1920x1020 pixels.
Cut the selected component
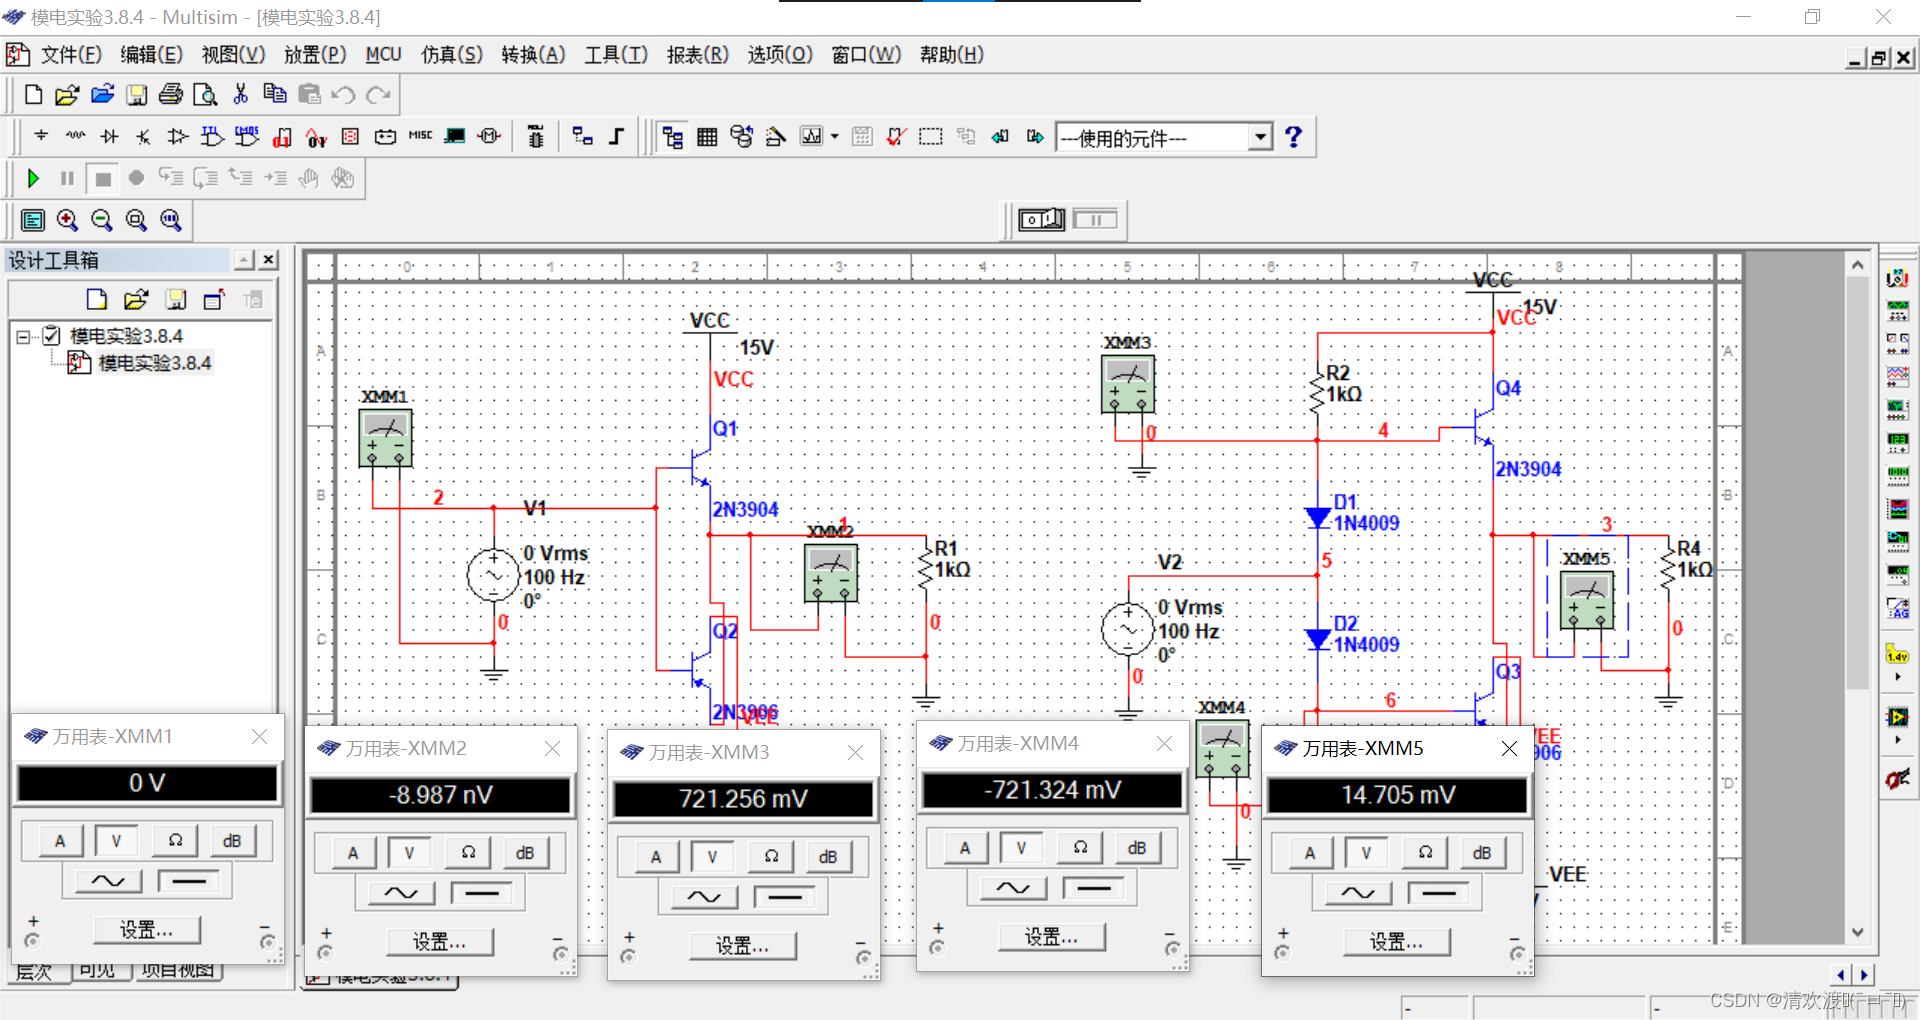point(240,94)
